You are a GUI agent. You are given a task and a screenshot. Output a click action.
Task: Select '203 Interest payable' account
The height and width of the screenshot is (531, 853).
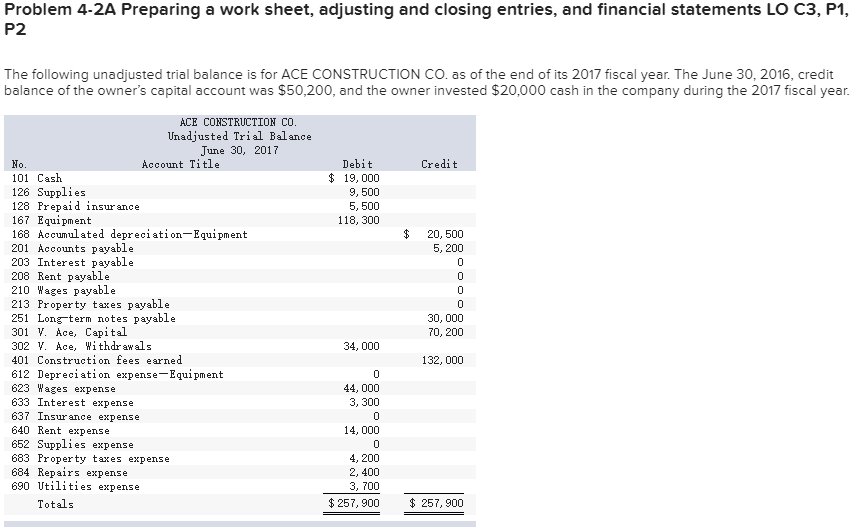pos(72,263)
